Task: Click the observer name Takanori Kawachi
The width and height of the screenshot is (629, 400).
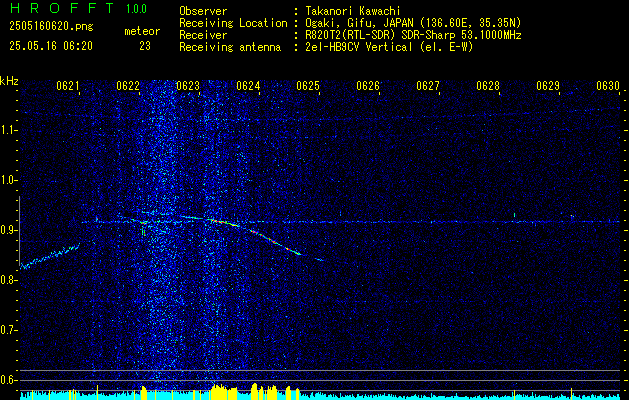Action: coord(353,11)
